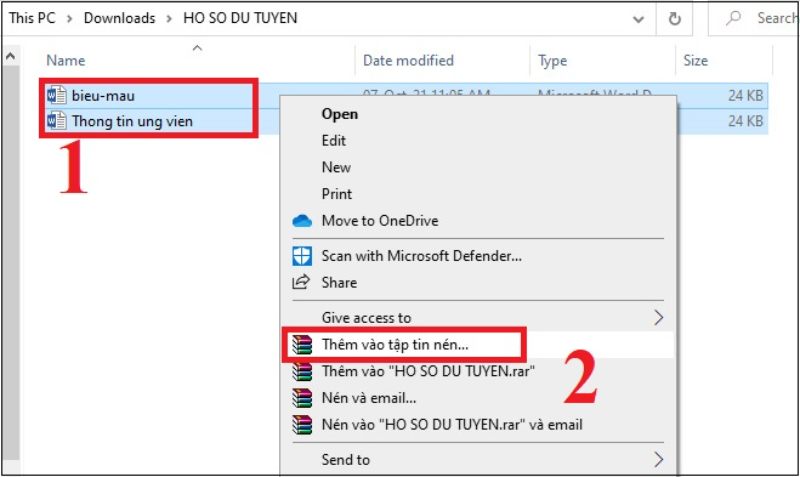Select Move to OneDrive
The image size is (800, 477).
pos(380,221)
